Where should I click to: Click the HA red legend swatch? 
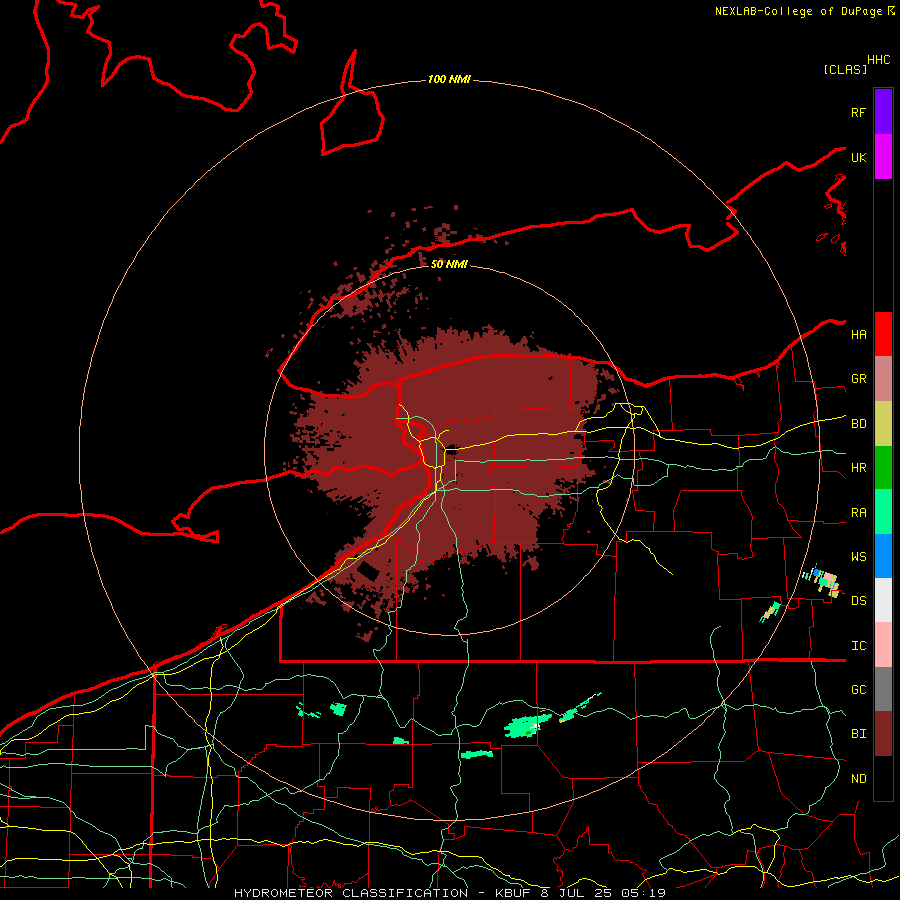point(883,334)
